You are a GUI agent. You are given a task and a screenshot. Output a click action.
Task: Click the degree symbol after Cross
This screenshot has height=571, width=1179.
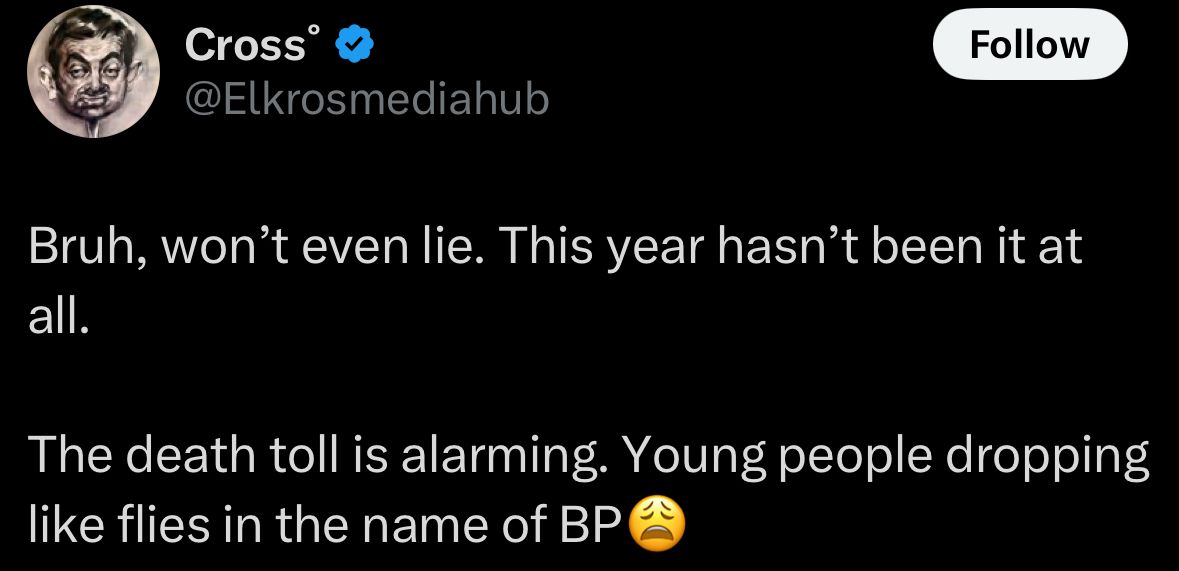(314, 34)
